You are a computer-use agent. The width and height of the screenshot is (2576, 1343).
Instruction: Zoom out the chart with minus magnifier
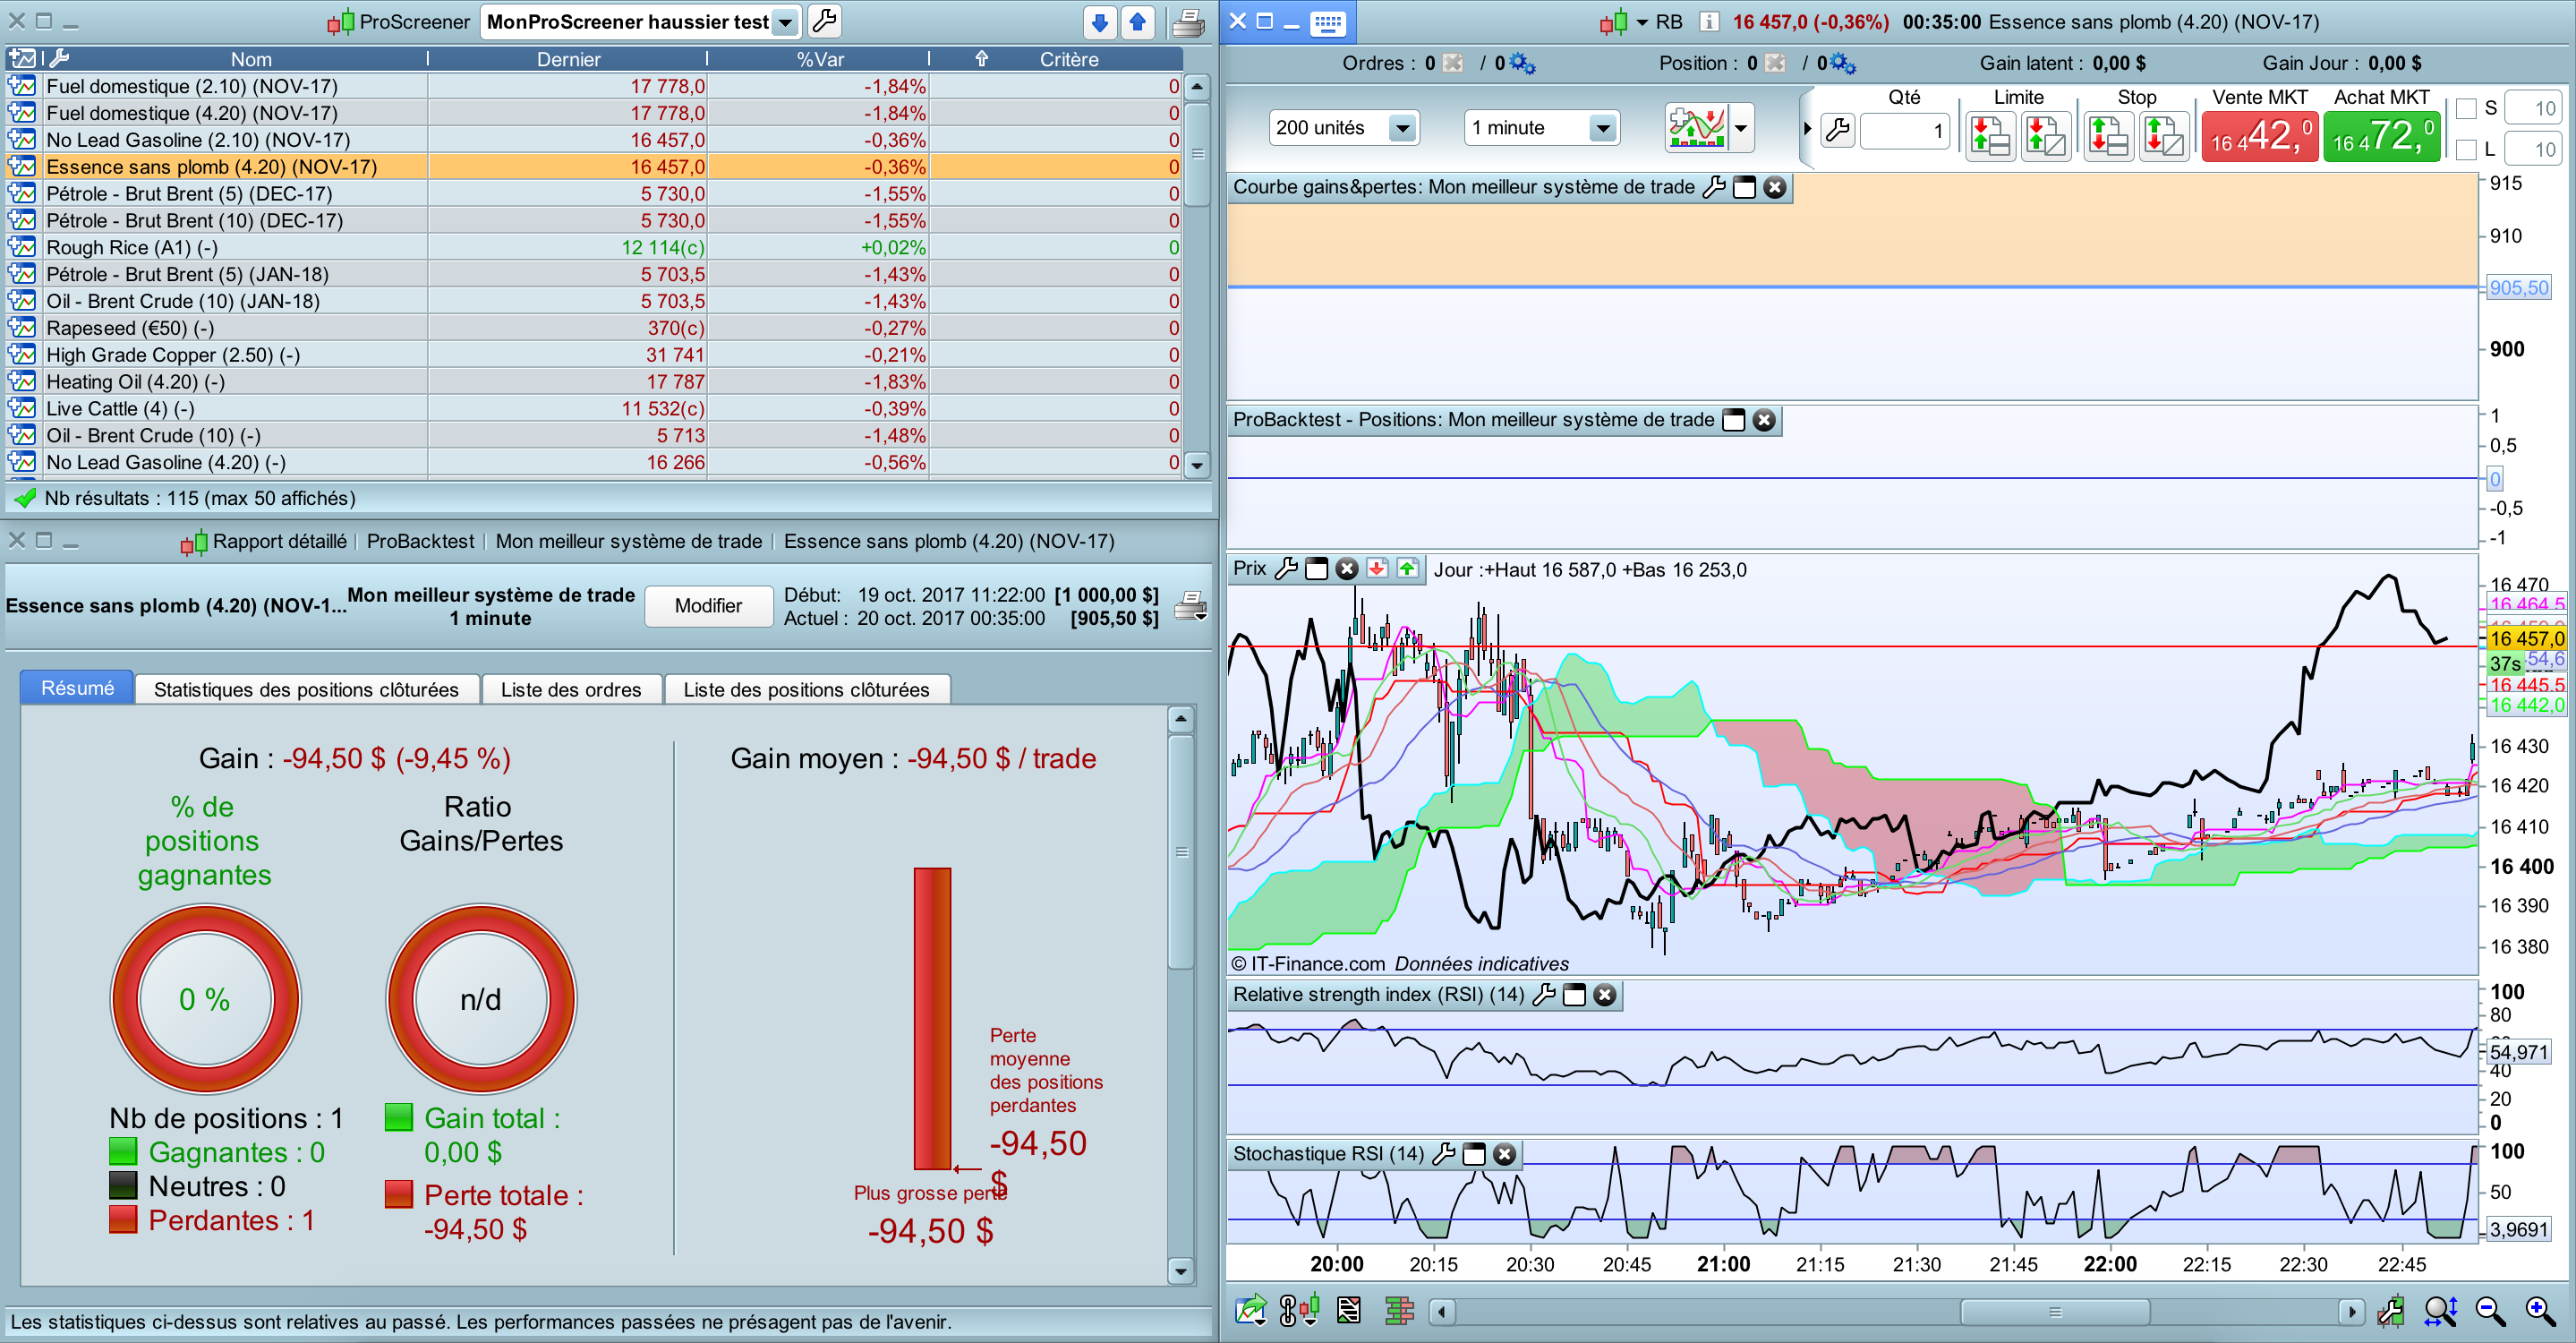[x=2490, y=1310]
